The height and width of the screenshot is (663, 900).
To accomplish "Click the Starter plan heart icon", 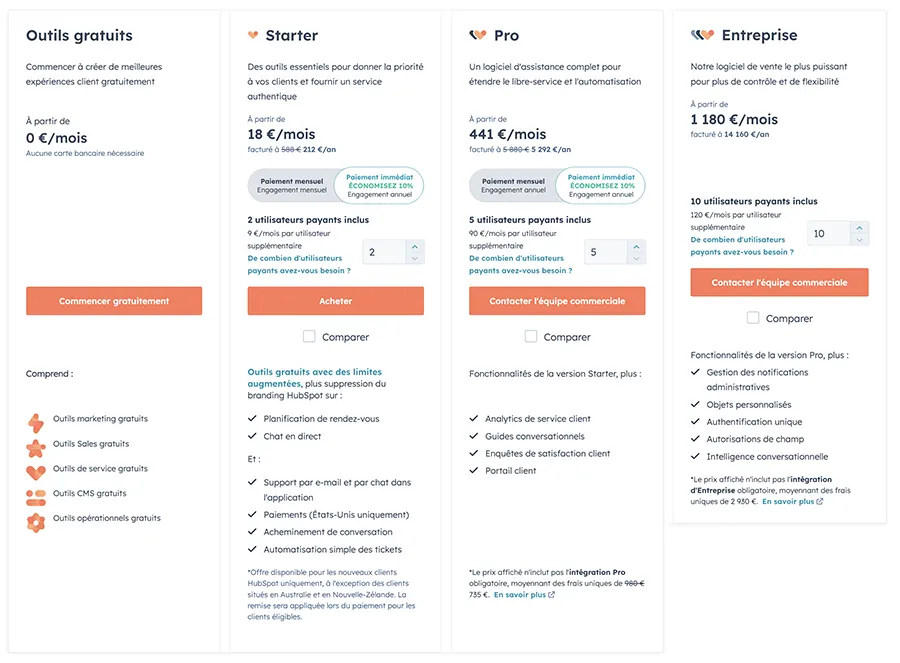I will (x=253, y=35).
